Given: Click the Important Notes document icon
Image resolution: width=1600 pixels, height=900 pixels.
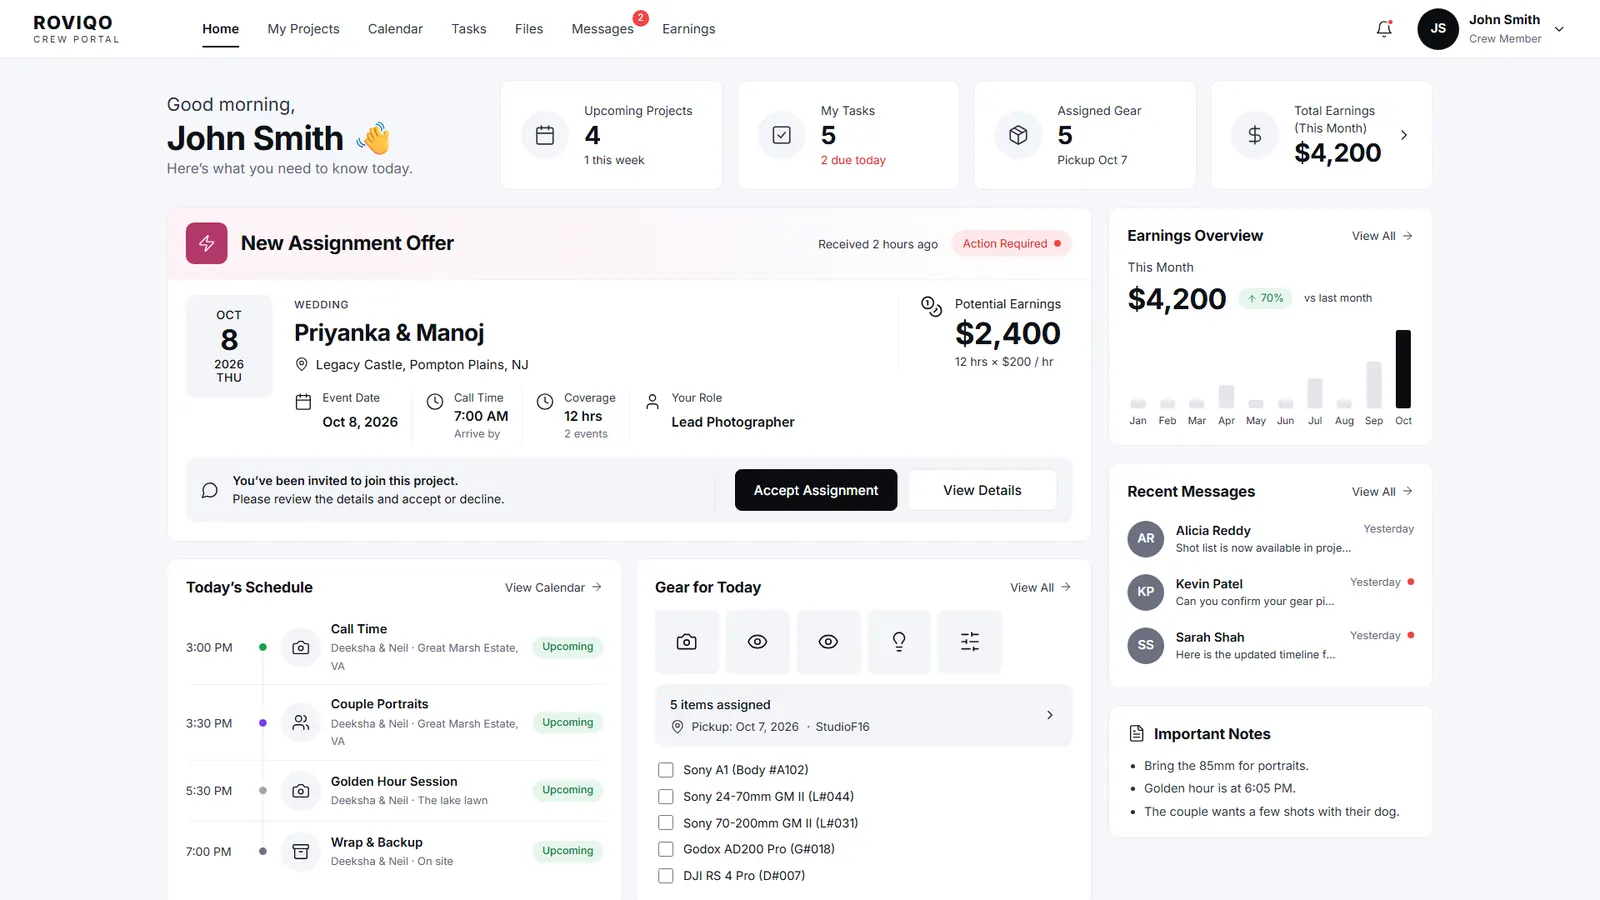Looking at the screenshot, I should (1137, 734).
